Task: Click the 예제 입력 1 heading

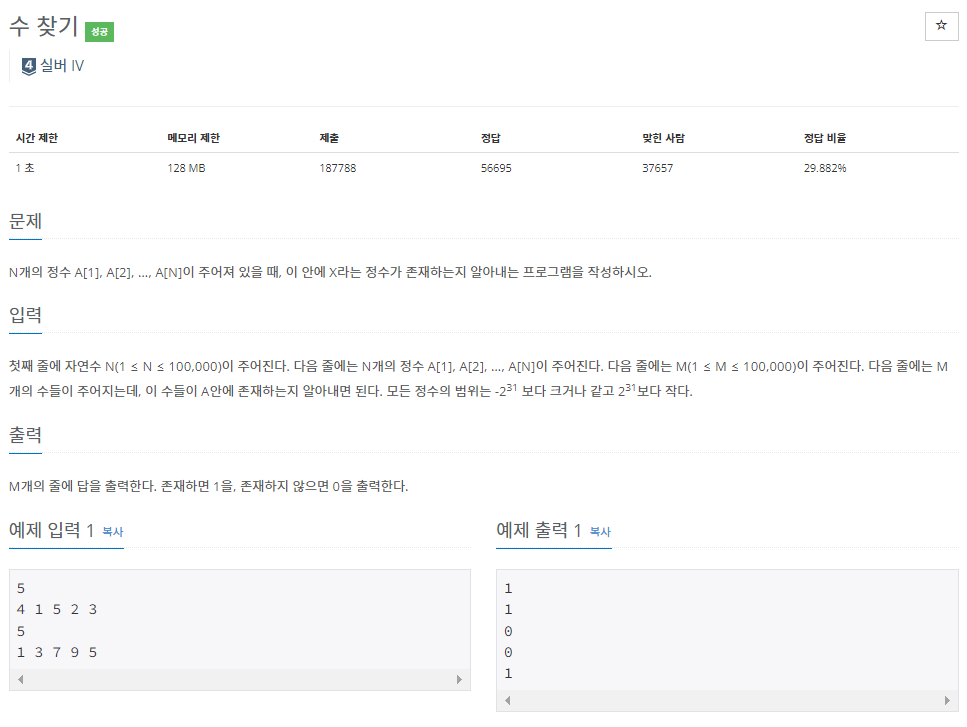Action: pyautogui.click(x=51, y=530)
